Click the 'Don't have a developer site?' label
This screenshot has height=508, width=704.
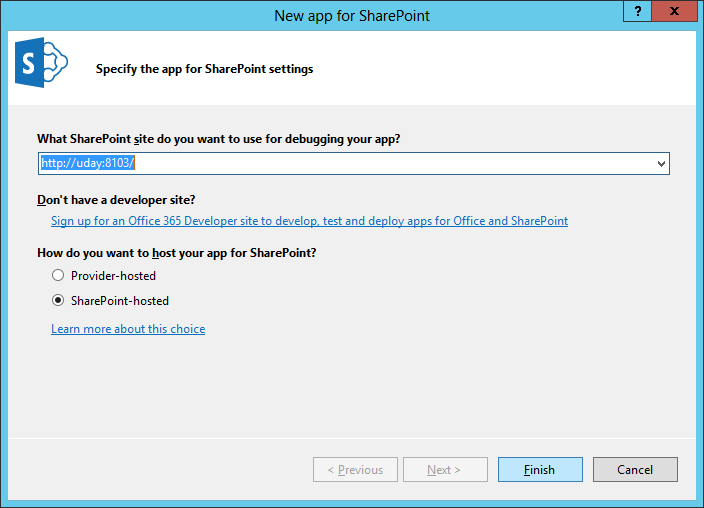116,199
